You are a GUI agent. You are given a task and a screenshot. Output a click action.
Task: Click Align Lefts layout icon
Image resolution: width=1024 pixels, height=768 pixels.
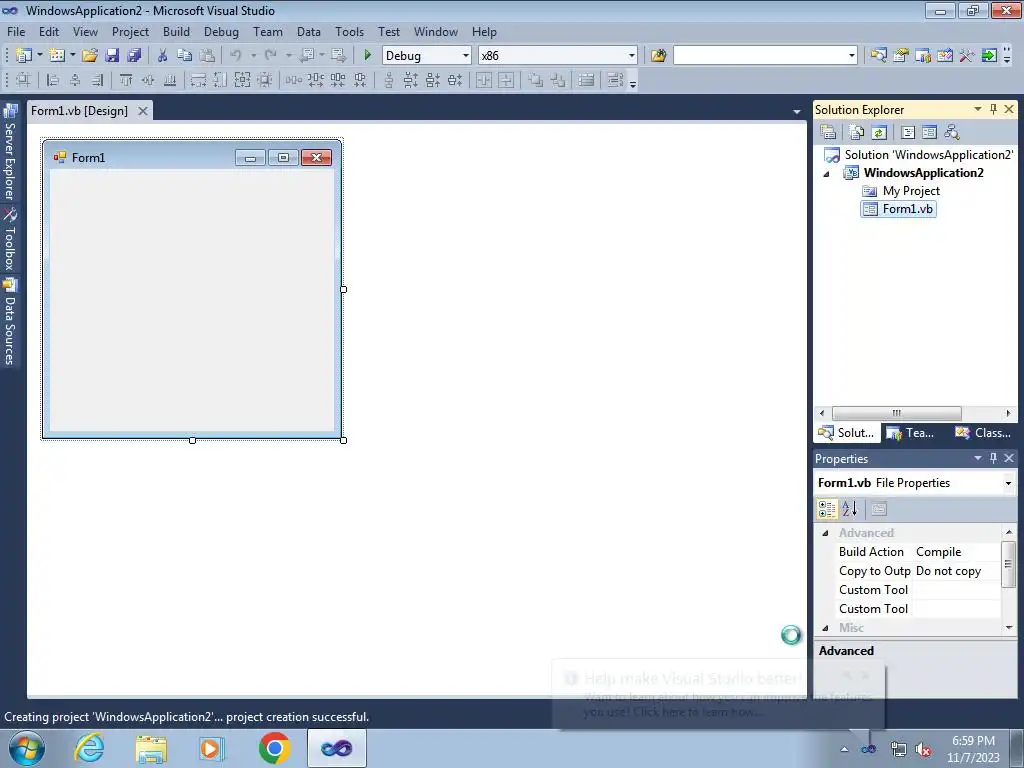53,80
